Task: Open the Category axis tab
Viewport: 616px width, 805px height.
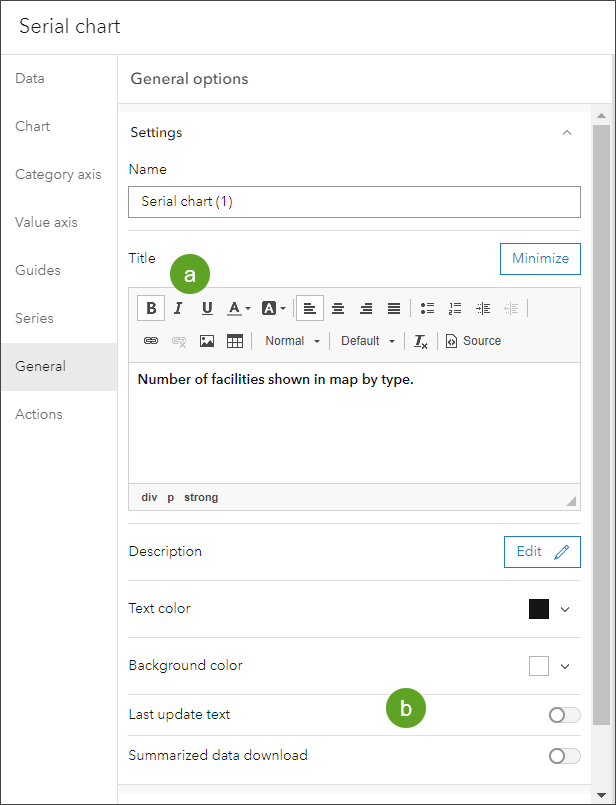Action: pyautogui.click(x=58, y=174)
